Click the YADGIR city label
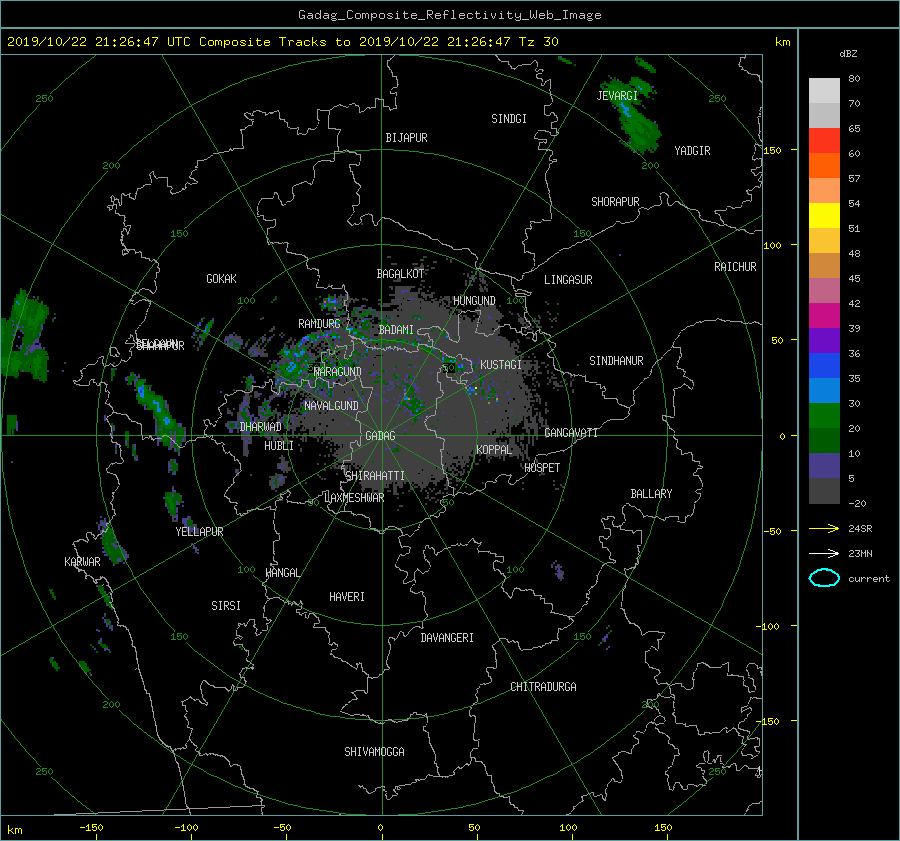The image size is (900, 841). [692, 151]
